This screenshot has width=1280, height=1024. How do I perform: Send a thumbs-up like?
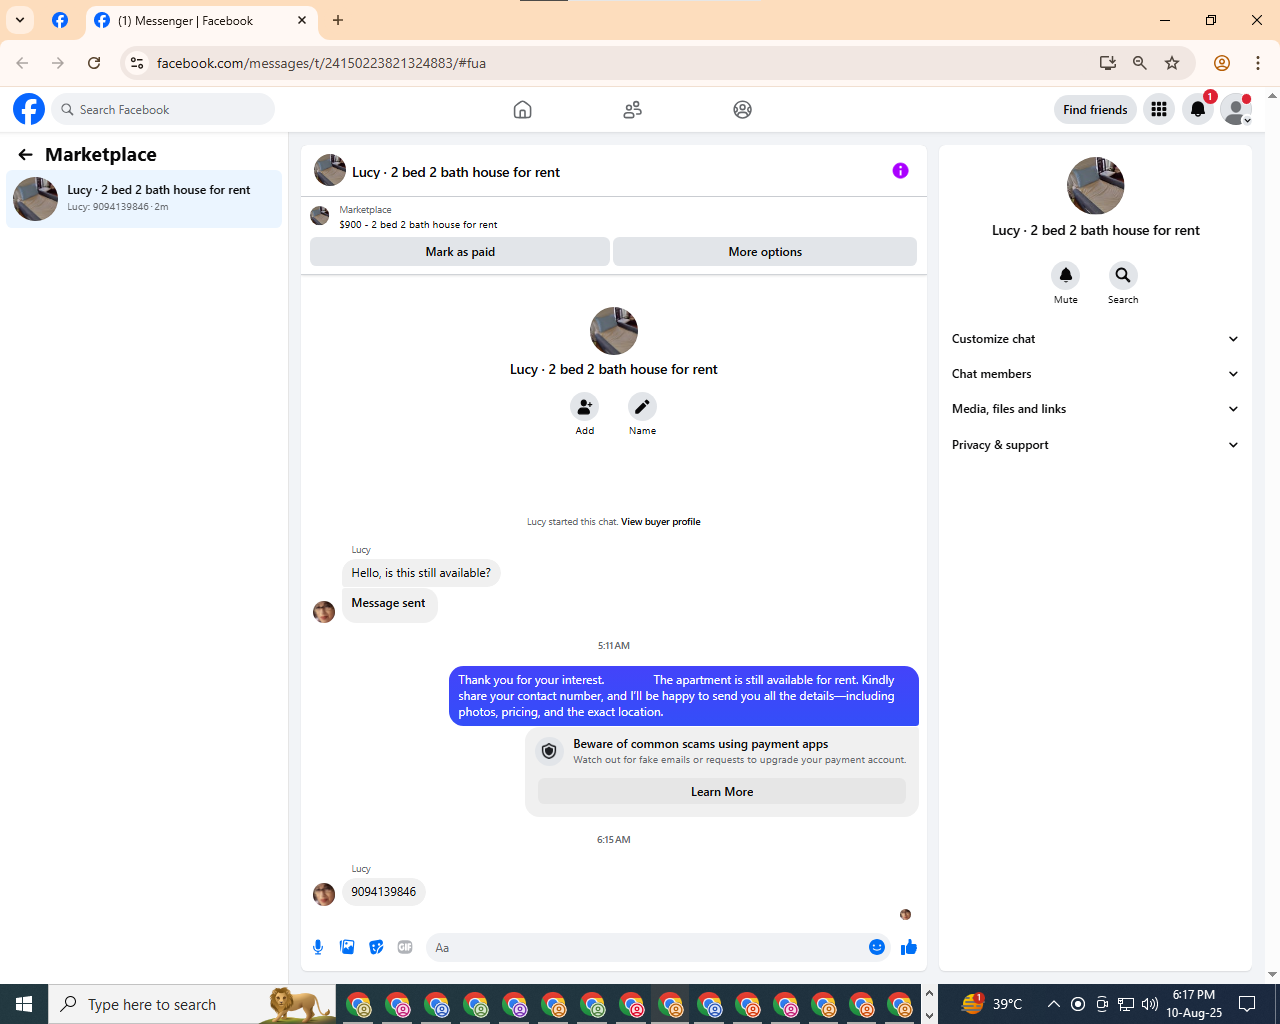(x=908, y=947)
